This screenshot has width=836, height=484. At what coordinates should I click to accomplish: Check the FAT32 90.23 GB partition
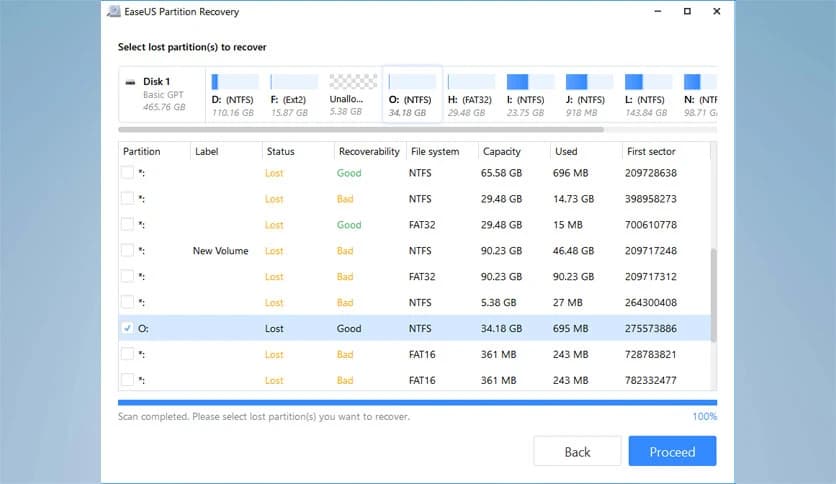(x=127, y=276)
